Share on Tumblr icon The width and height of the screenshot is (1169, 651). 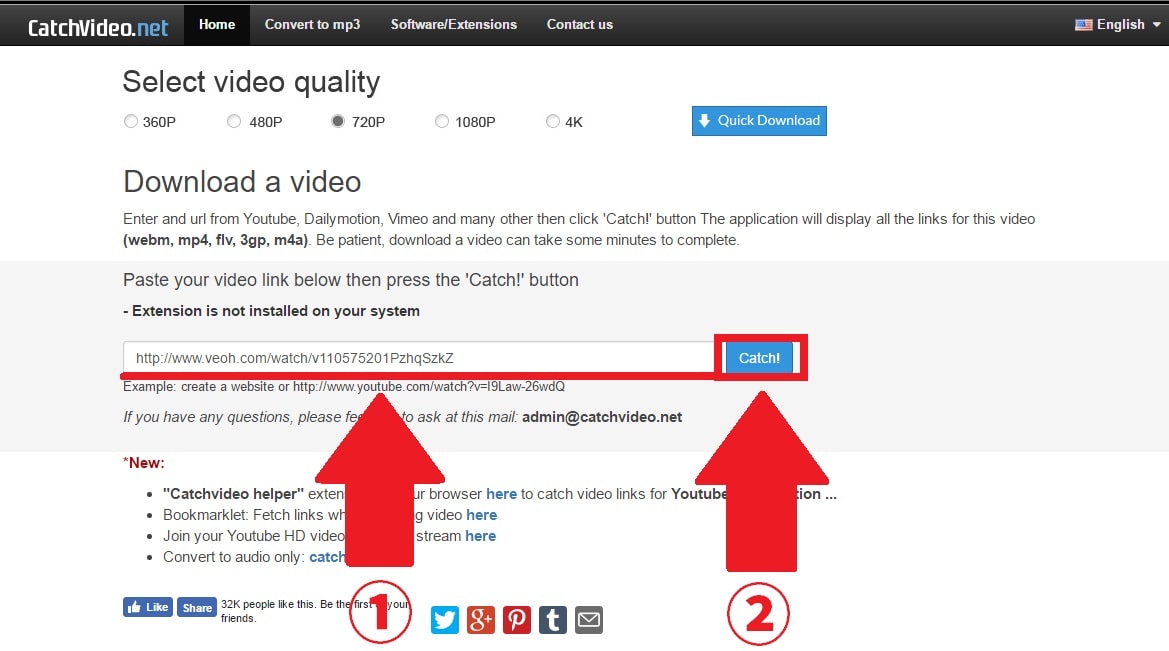552,620
